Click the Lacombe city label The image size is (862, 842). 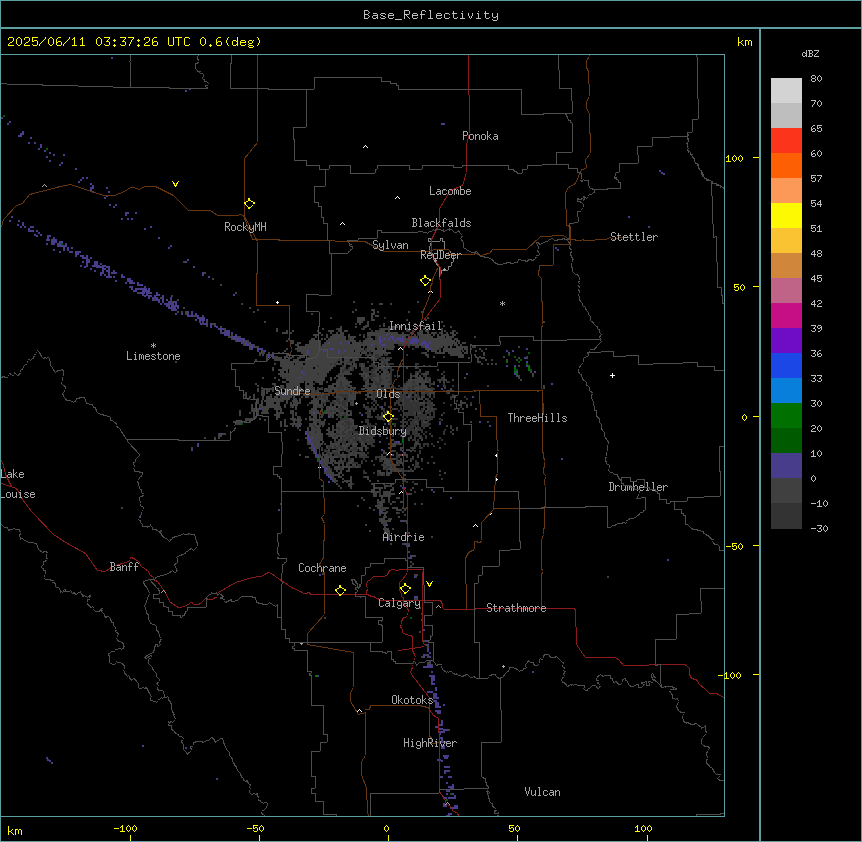point(450,191)
